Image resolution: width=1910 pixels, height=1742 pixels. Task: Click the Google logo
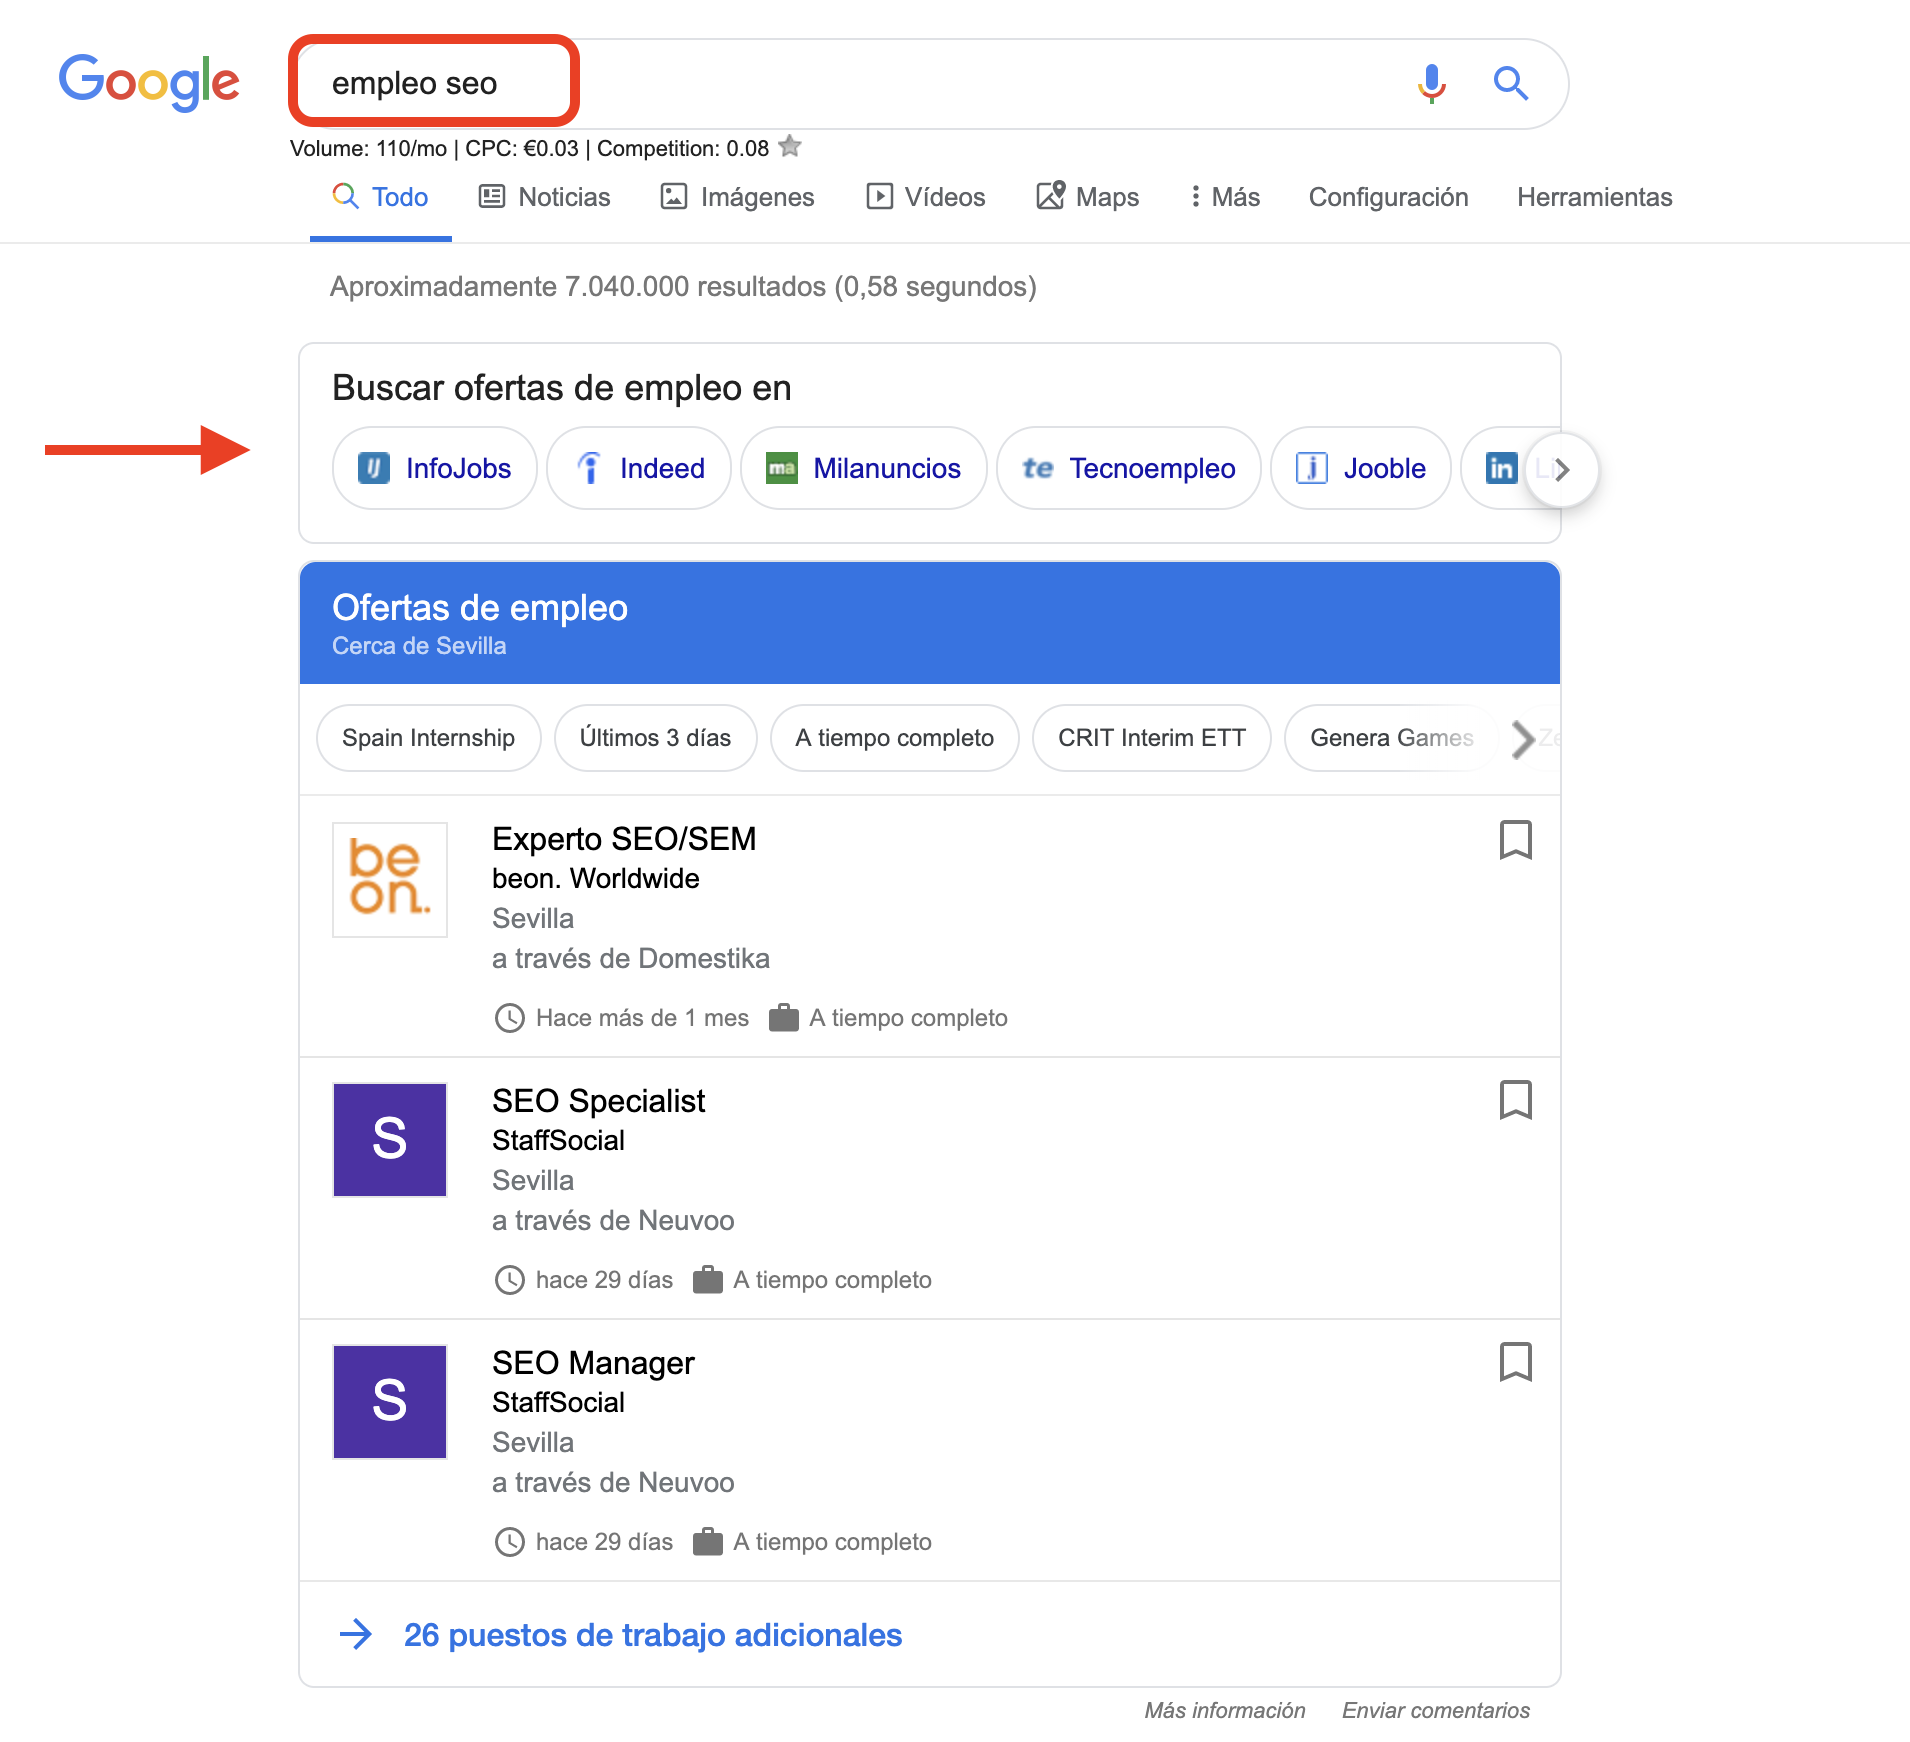(149, 82)
